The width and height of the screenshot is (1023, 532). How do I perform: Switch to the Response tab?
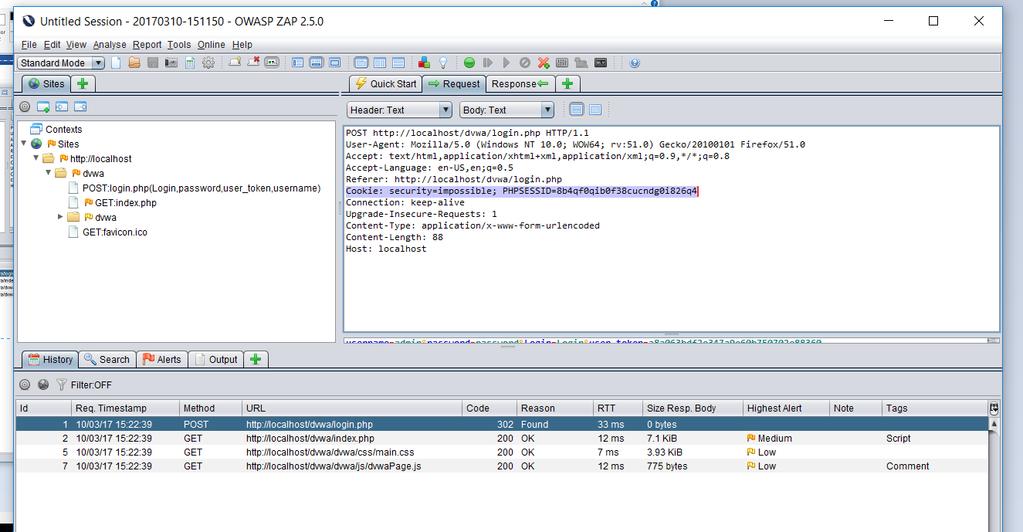pyautogui.click(x=520, y=84)
